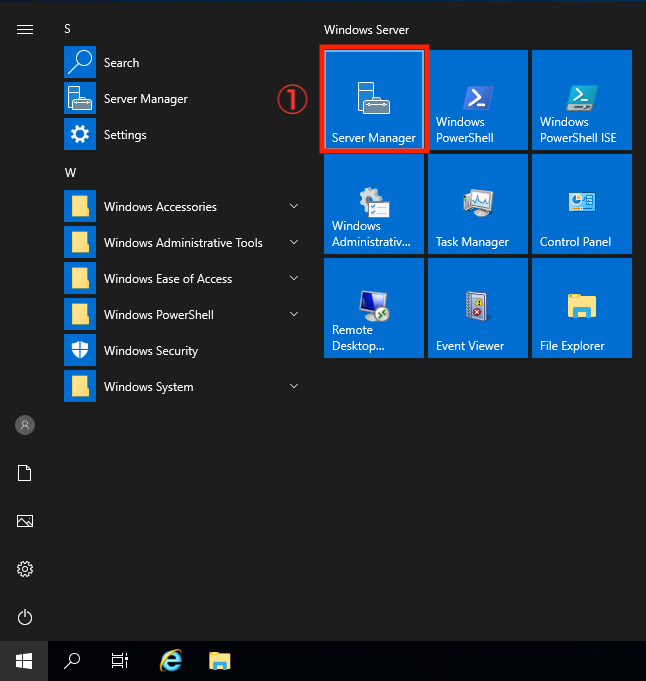Launch the Windows PowerShell tile
The image size is (646, 681).
(477, 99)
